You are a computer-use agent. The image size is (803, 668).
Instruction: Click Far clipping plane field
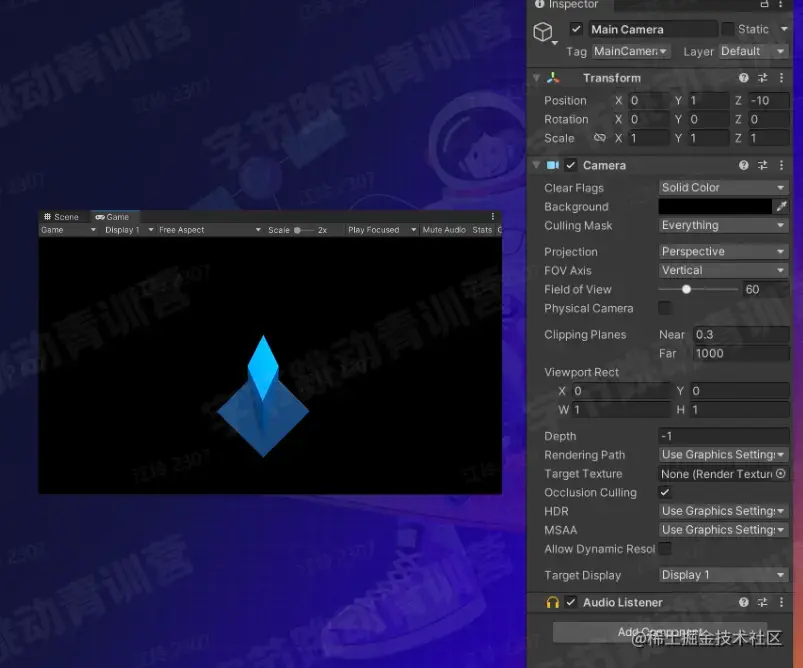click(741, 353)
